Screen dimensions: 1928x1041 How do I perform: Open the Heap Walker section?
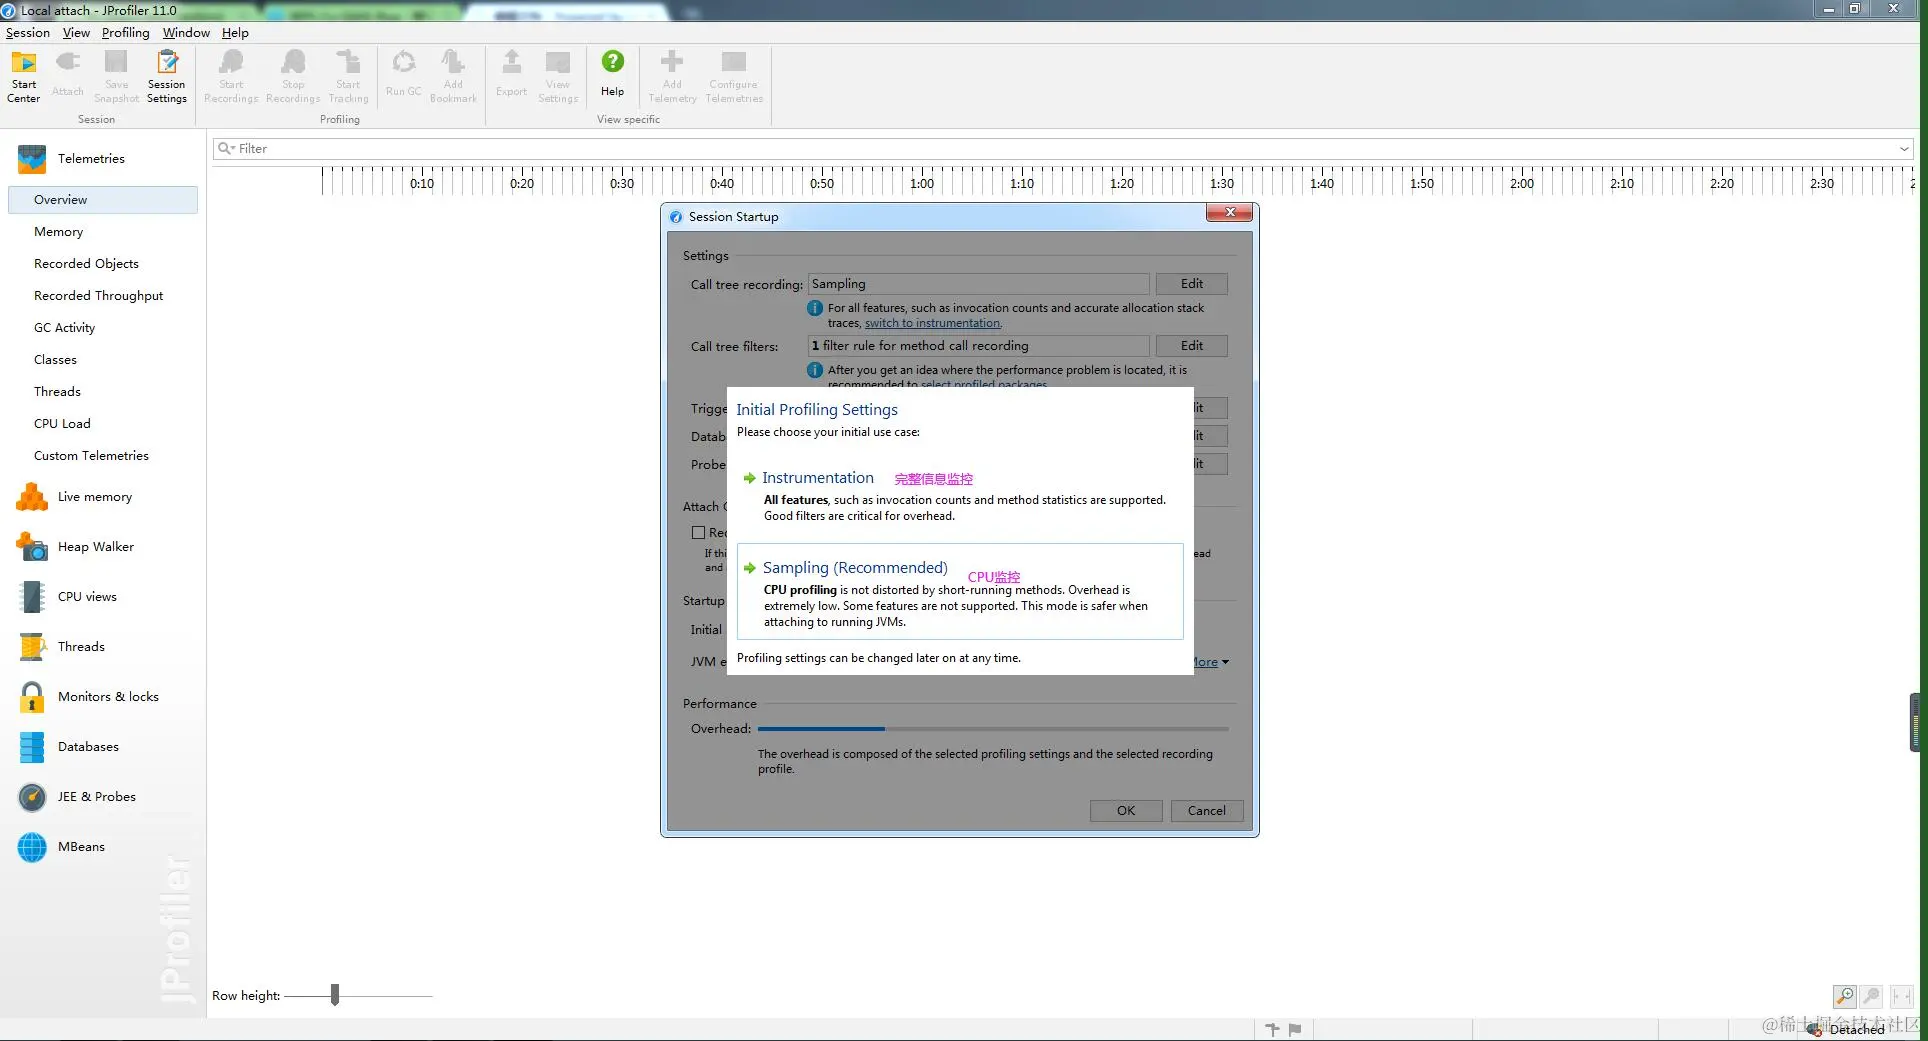95,546
